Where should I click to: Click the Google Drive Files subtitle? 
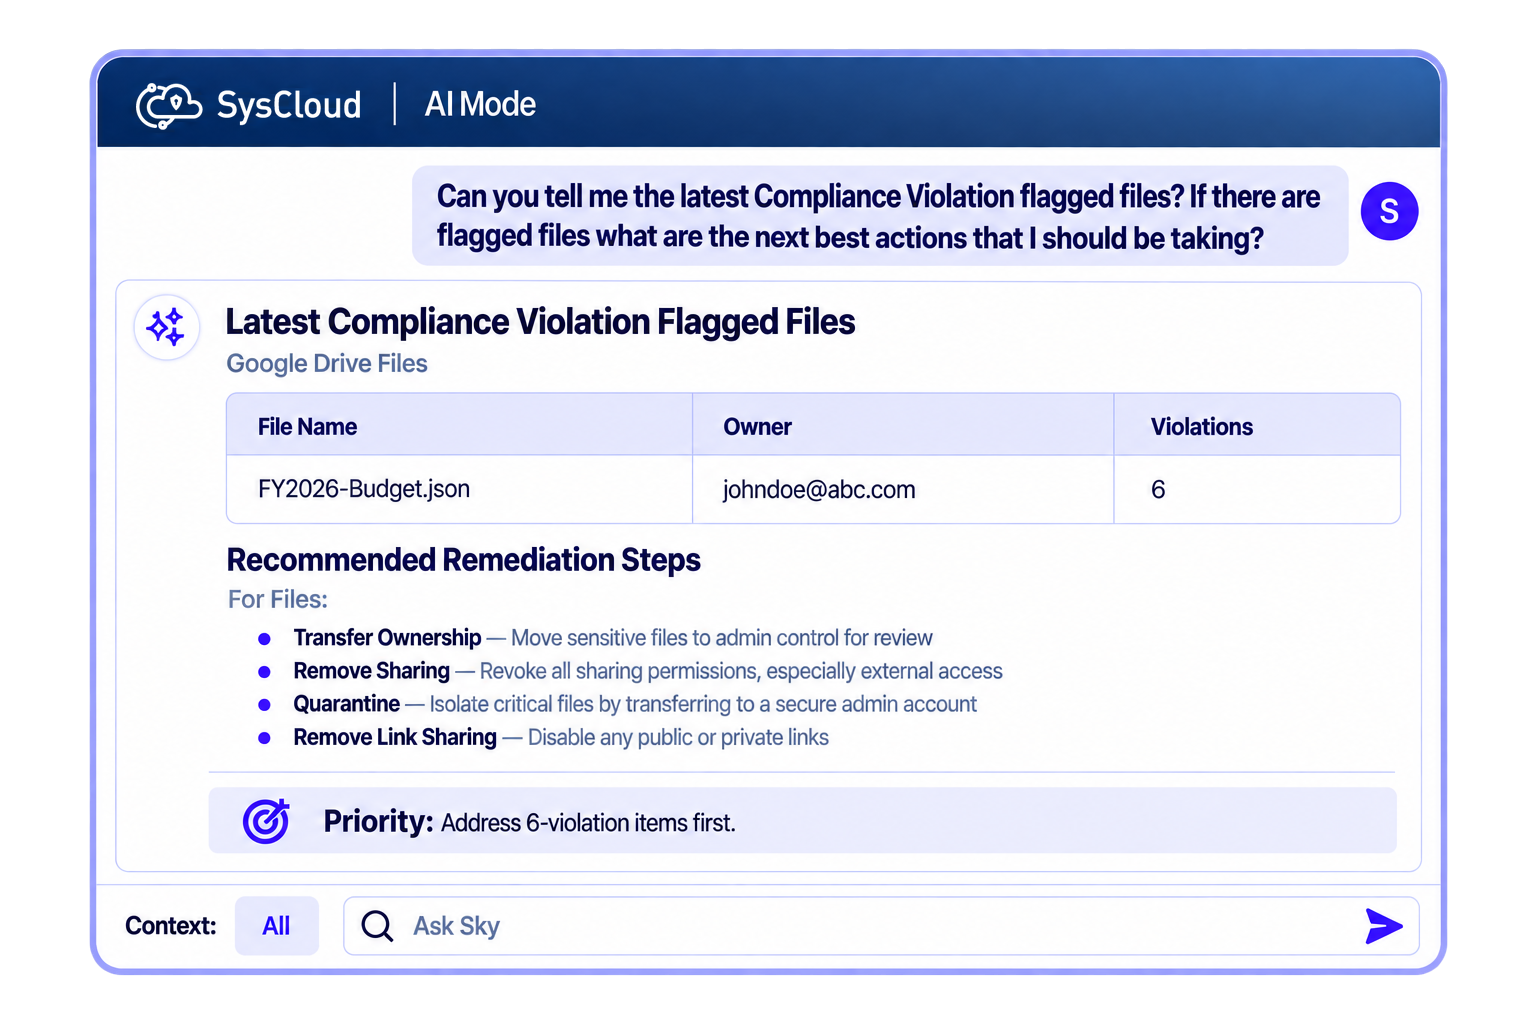tap(327, 364)
